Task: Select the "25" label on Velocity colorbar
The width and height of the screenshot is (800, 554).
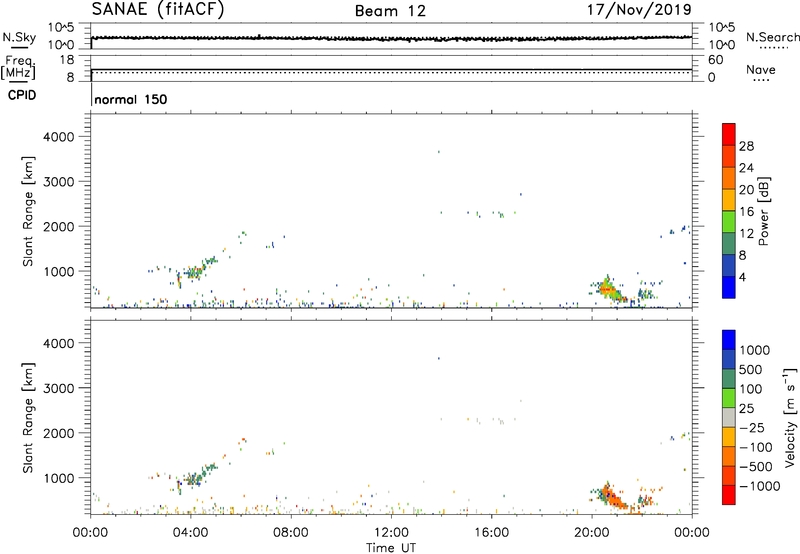Action: 746,409
